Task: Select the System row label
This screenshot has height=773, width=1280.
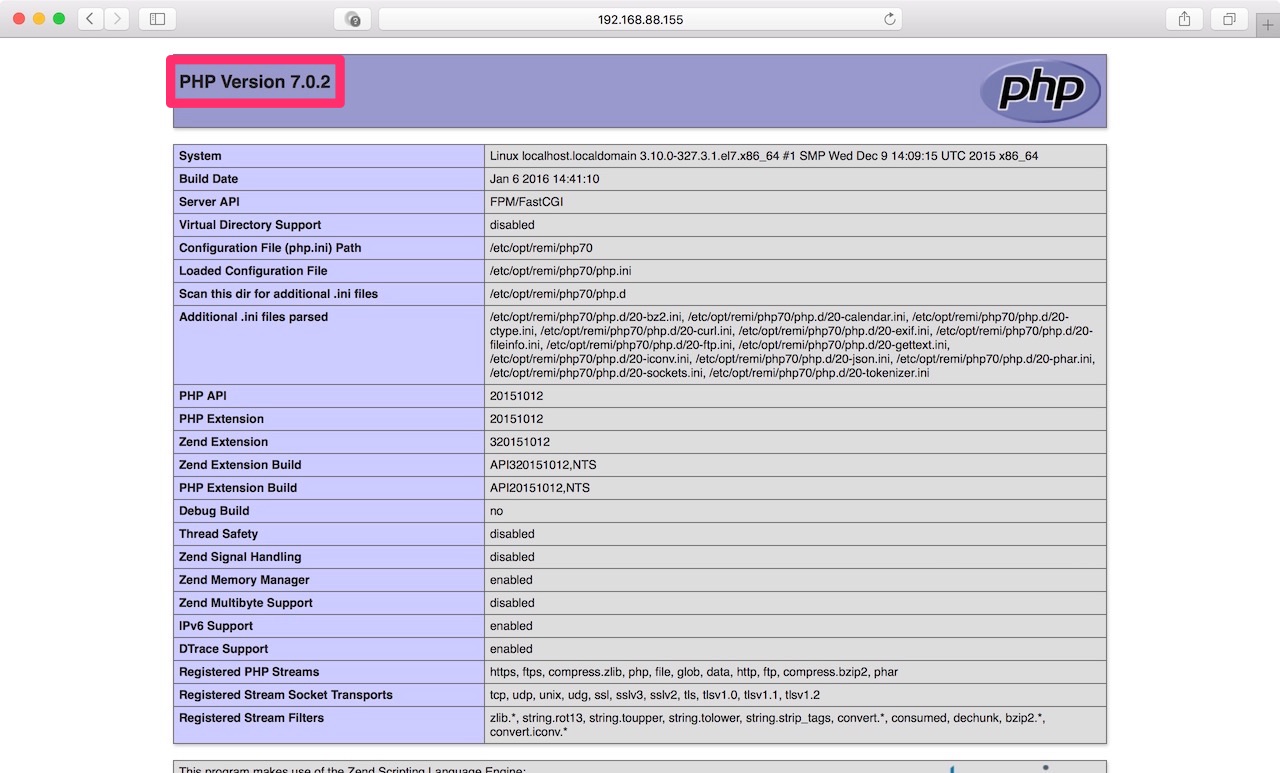Action: pyautogui.click(x=200, y=156)
